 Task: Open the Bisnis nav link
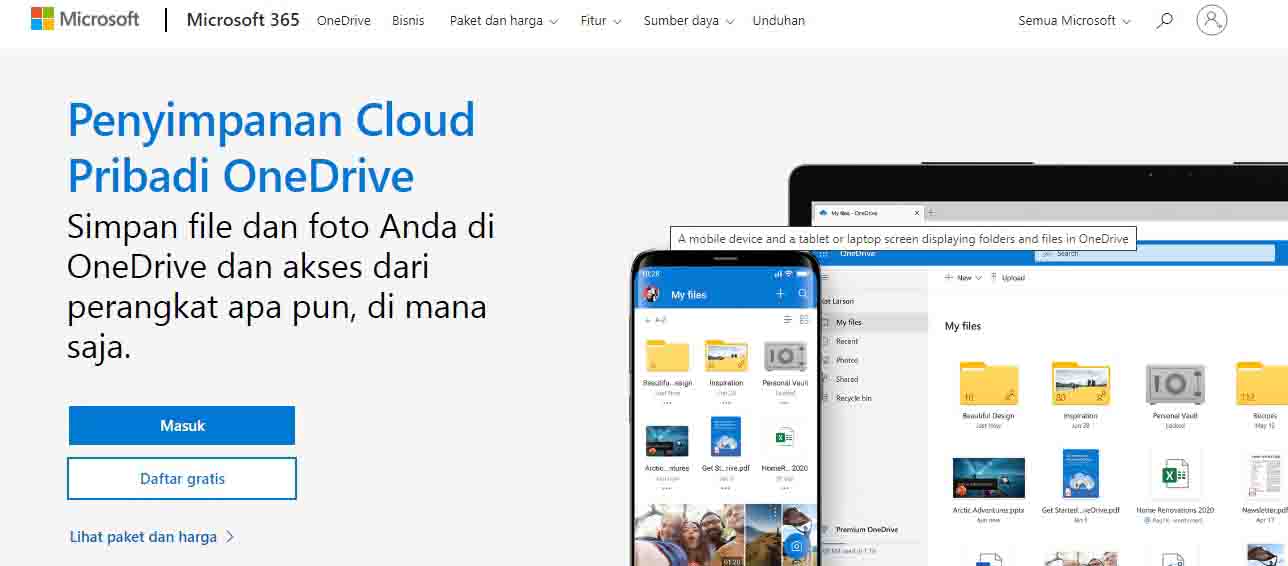(408, 20)
